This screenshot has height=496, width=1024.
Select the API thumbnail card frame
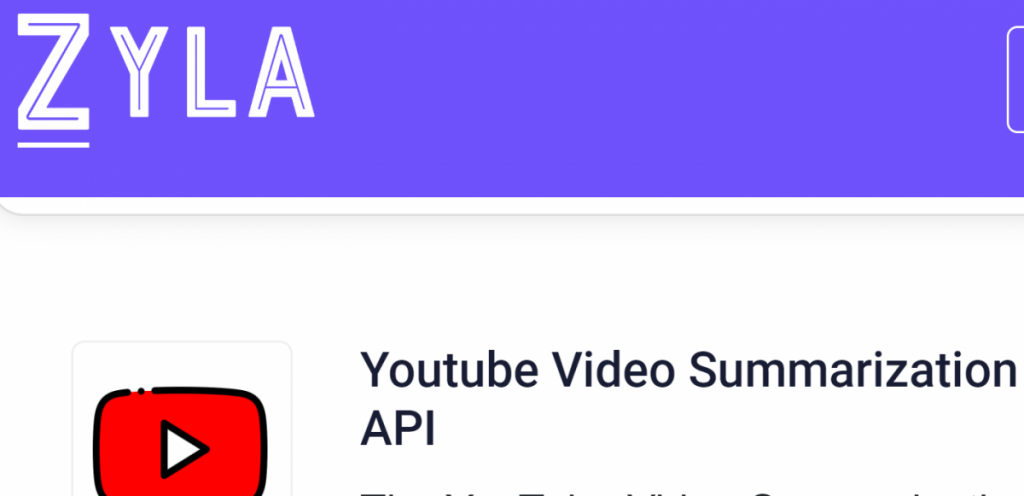point(182,418)
